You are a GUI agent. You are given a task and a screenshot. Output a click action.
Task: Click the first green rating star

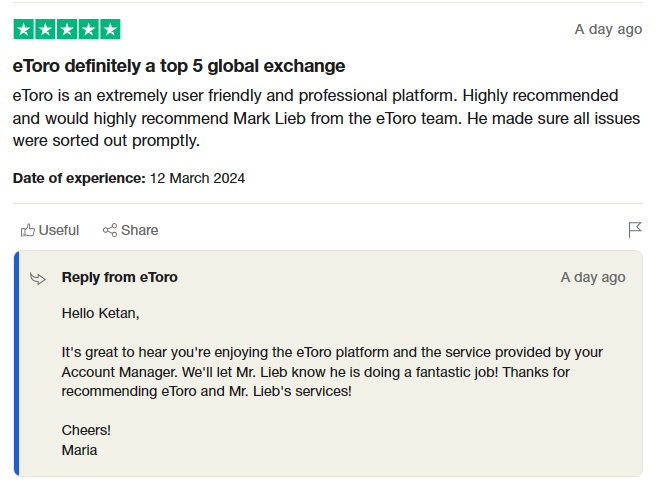(23, 29)
